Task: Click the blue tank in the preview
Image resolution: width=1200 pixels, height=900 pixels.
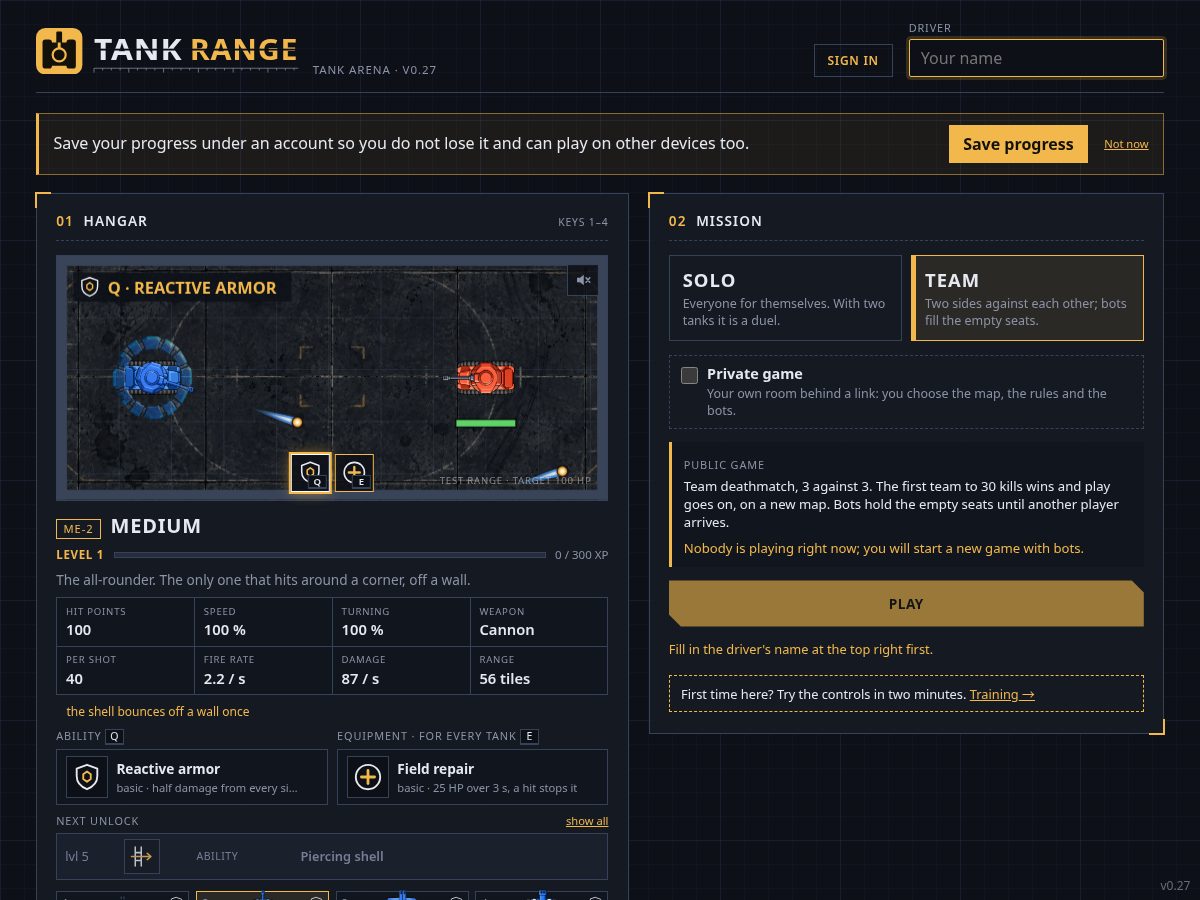Action: tap(152, 378)
